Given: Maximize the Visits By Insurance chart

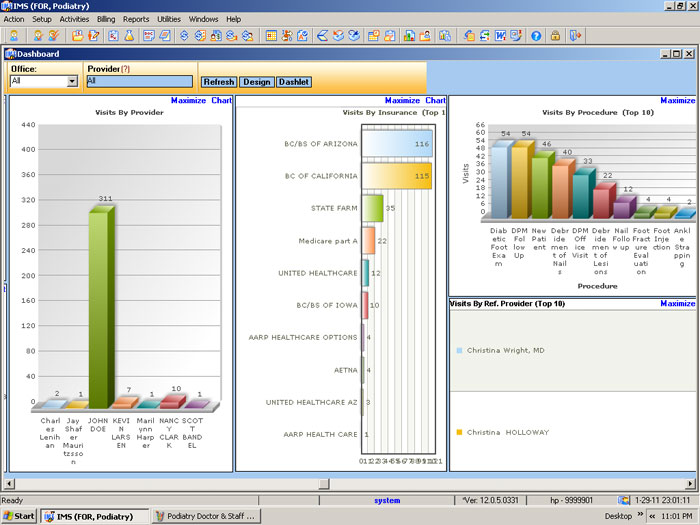Looking at the screenshot, I should pyautogui.click(x=402, y=100).
